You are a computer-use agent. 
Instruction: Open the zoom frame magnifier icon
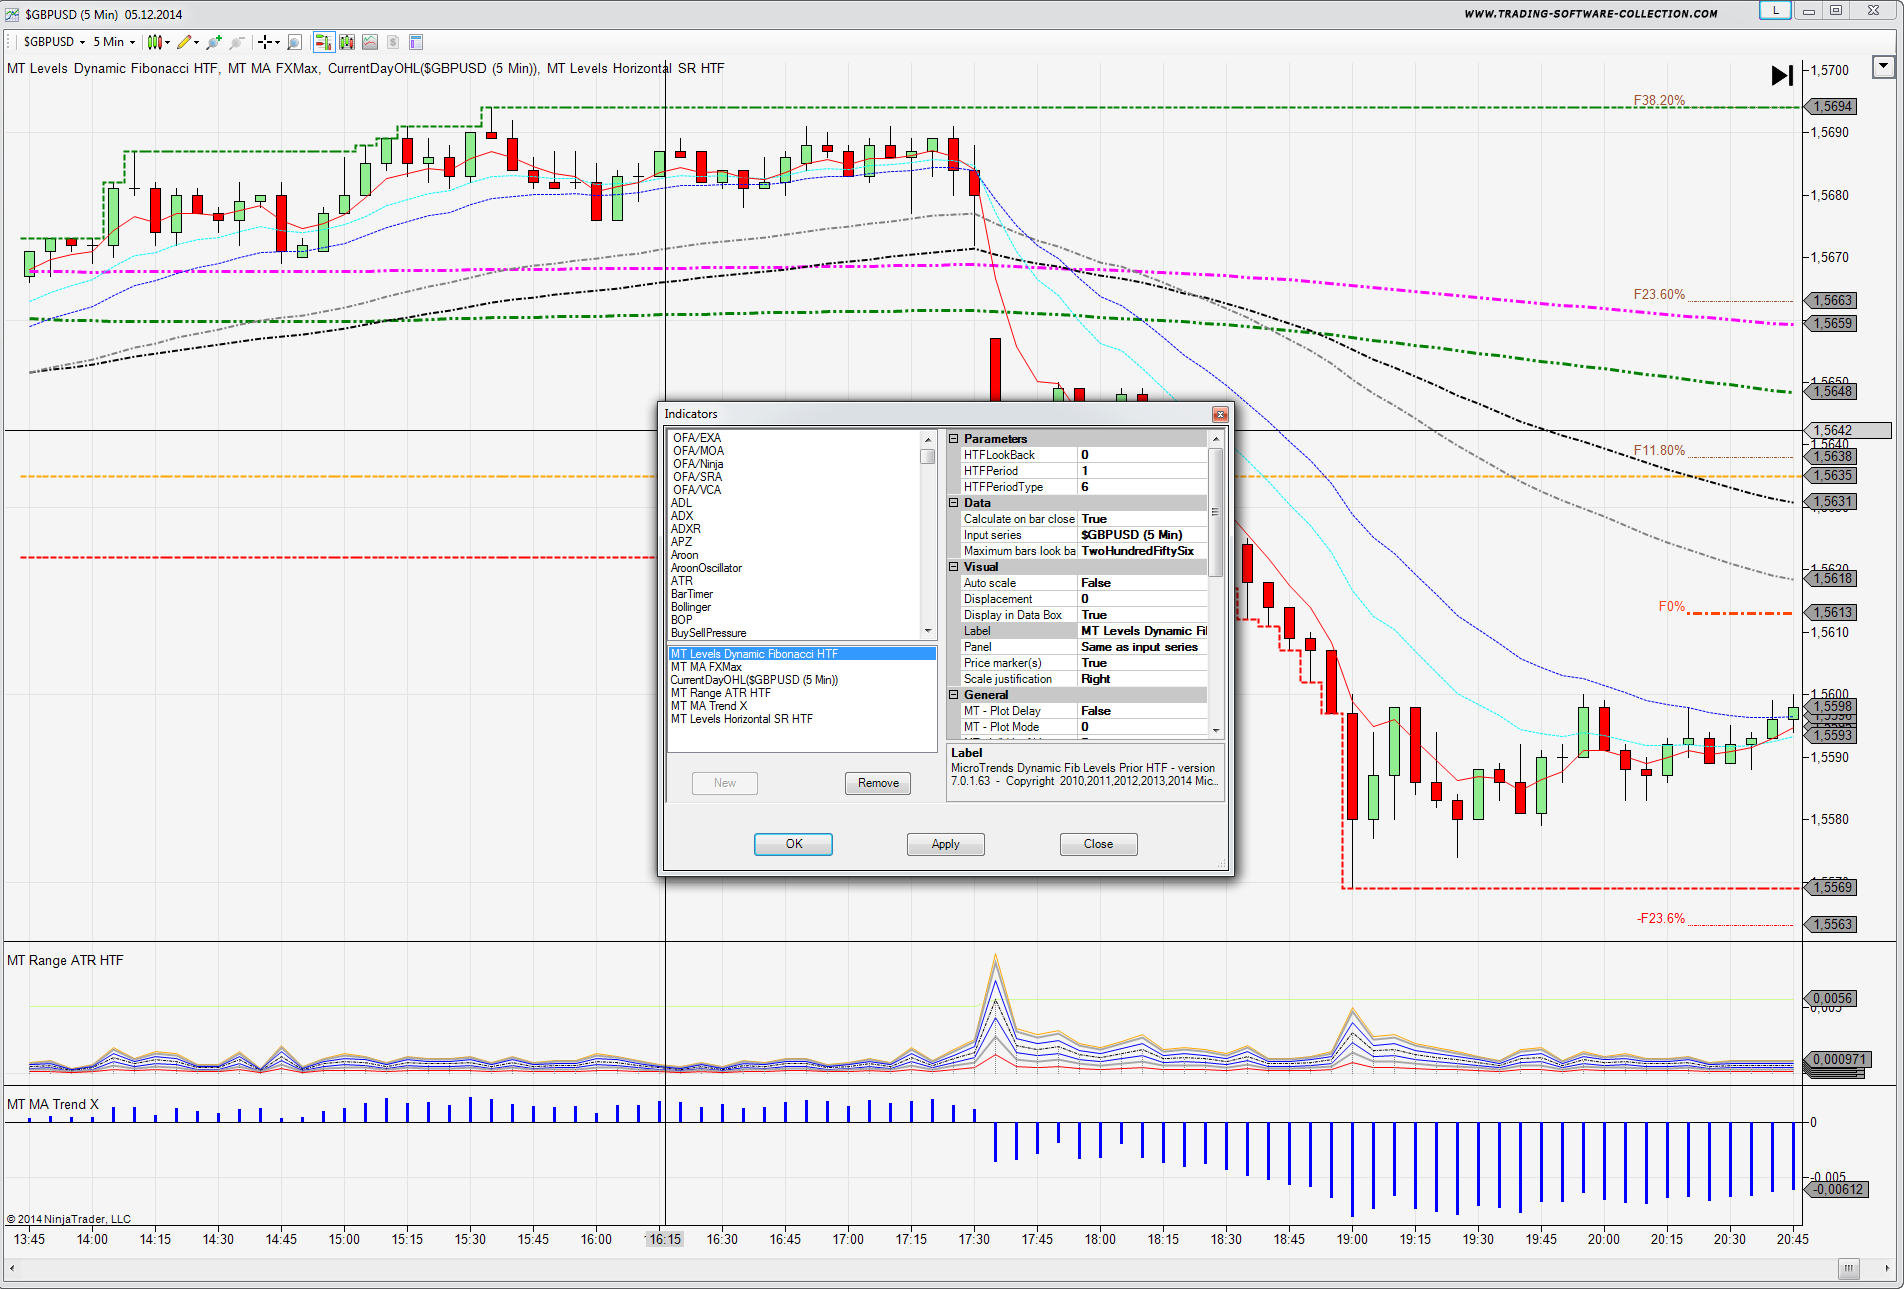(x=294, y=42)
